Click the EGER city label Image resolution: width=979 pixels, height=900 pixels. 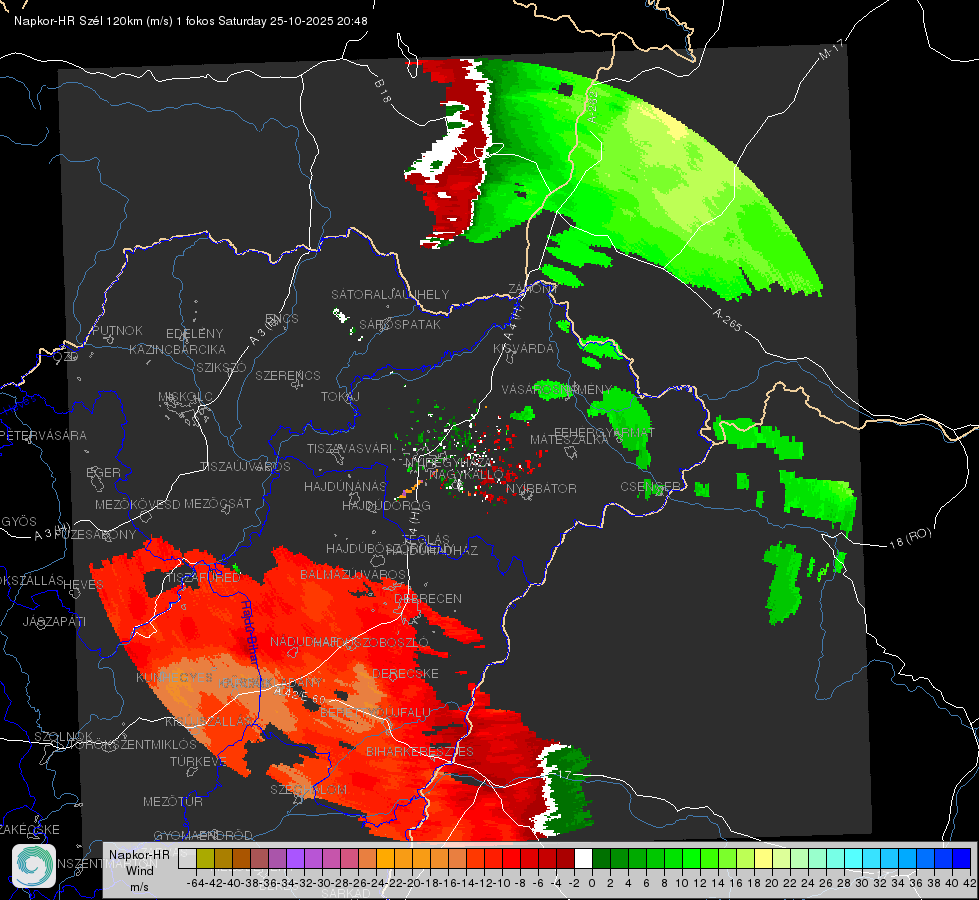click(103, 473)
